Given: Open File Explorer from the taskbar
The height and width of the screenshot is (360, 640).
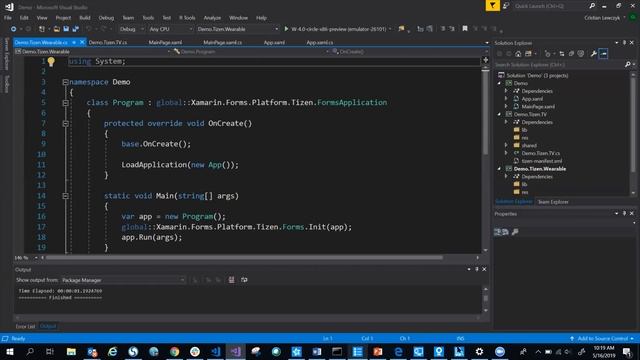Looking at the screenshot, I should (x=71, y=351).
